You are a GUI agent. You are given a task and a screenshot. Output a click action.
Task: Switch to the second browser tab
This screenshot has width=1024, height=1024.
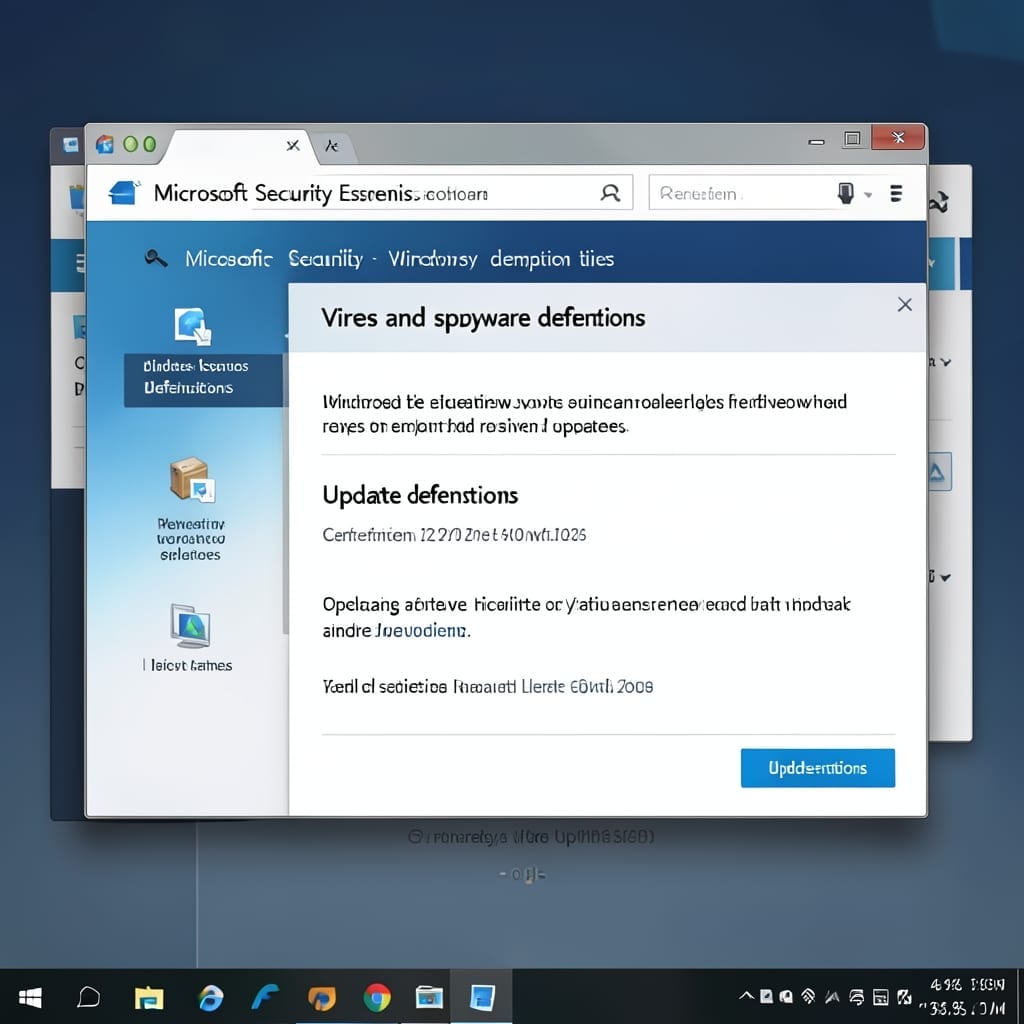(333, 146)
